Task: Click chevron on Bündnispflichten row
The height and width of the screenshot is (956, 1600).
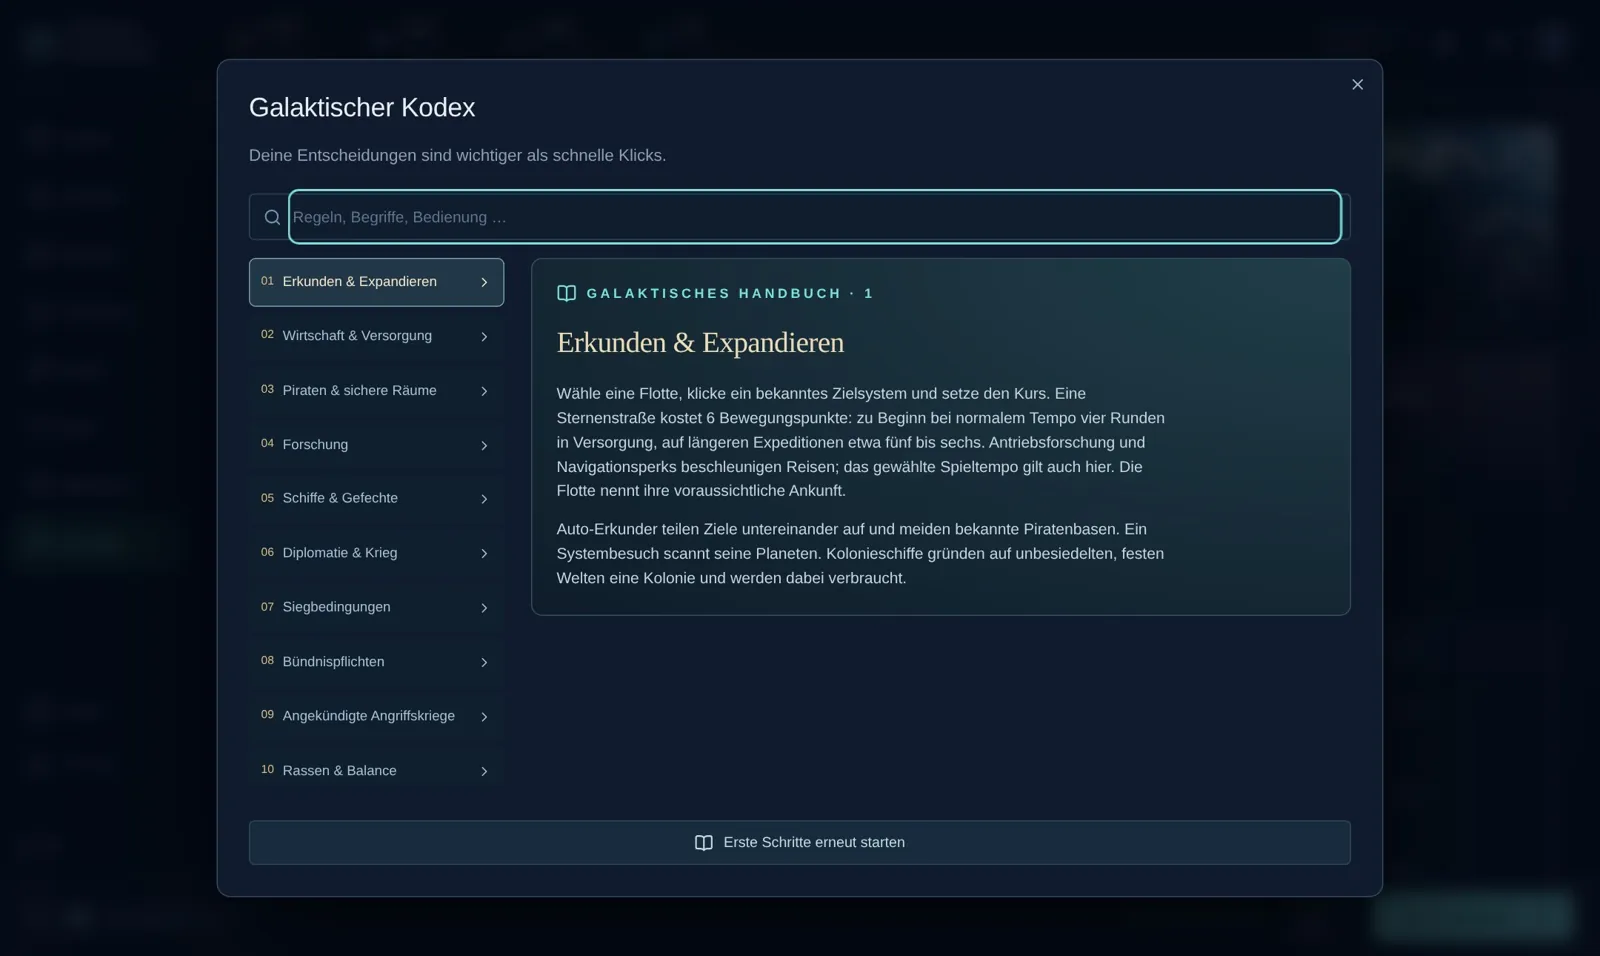Action: click(x=484, y=663)
